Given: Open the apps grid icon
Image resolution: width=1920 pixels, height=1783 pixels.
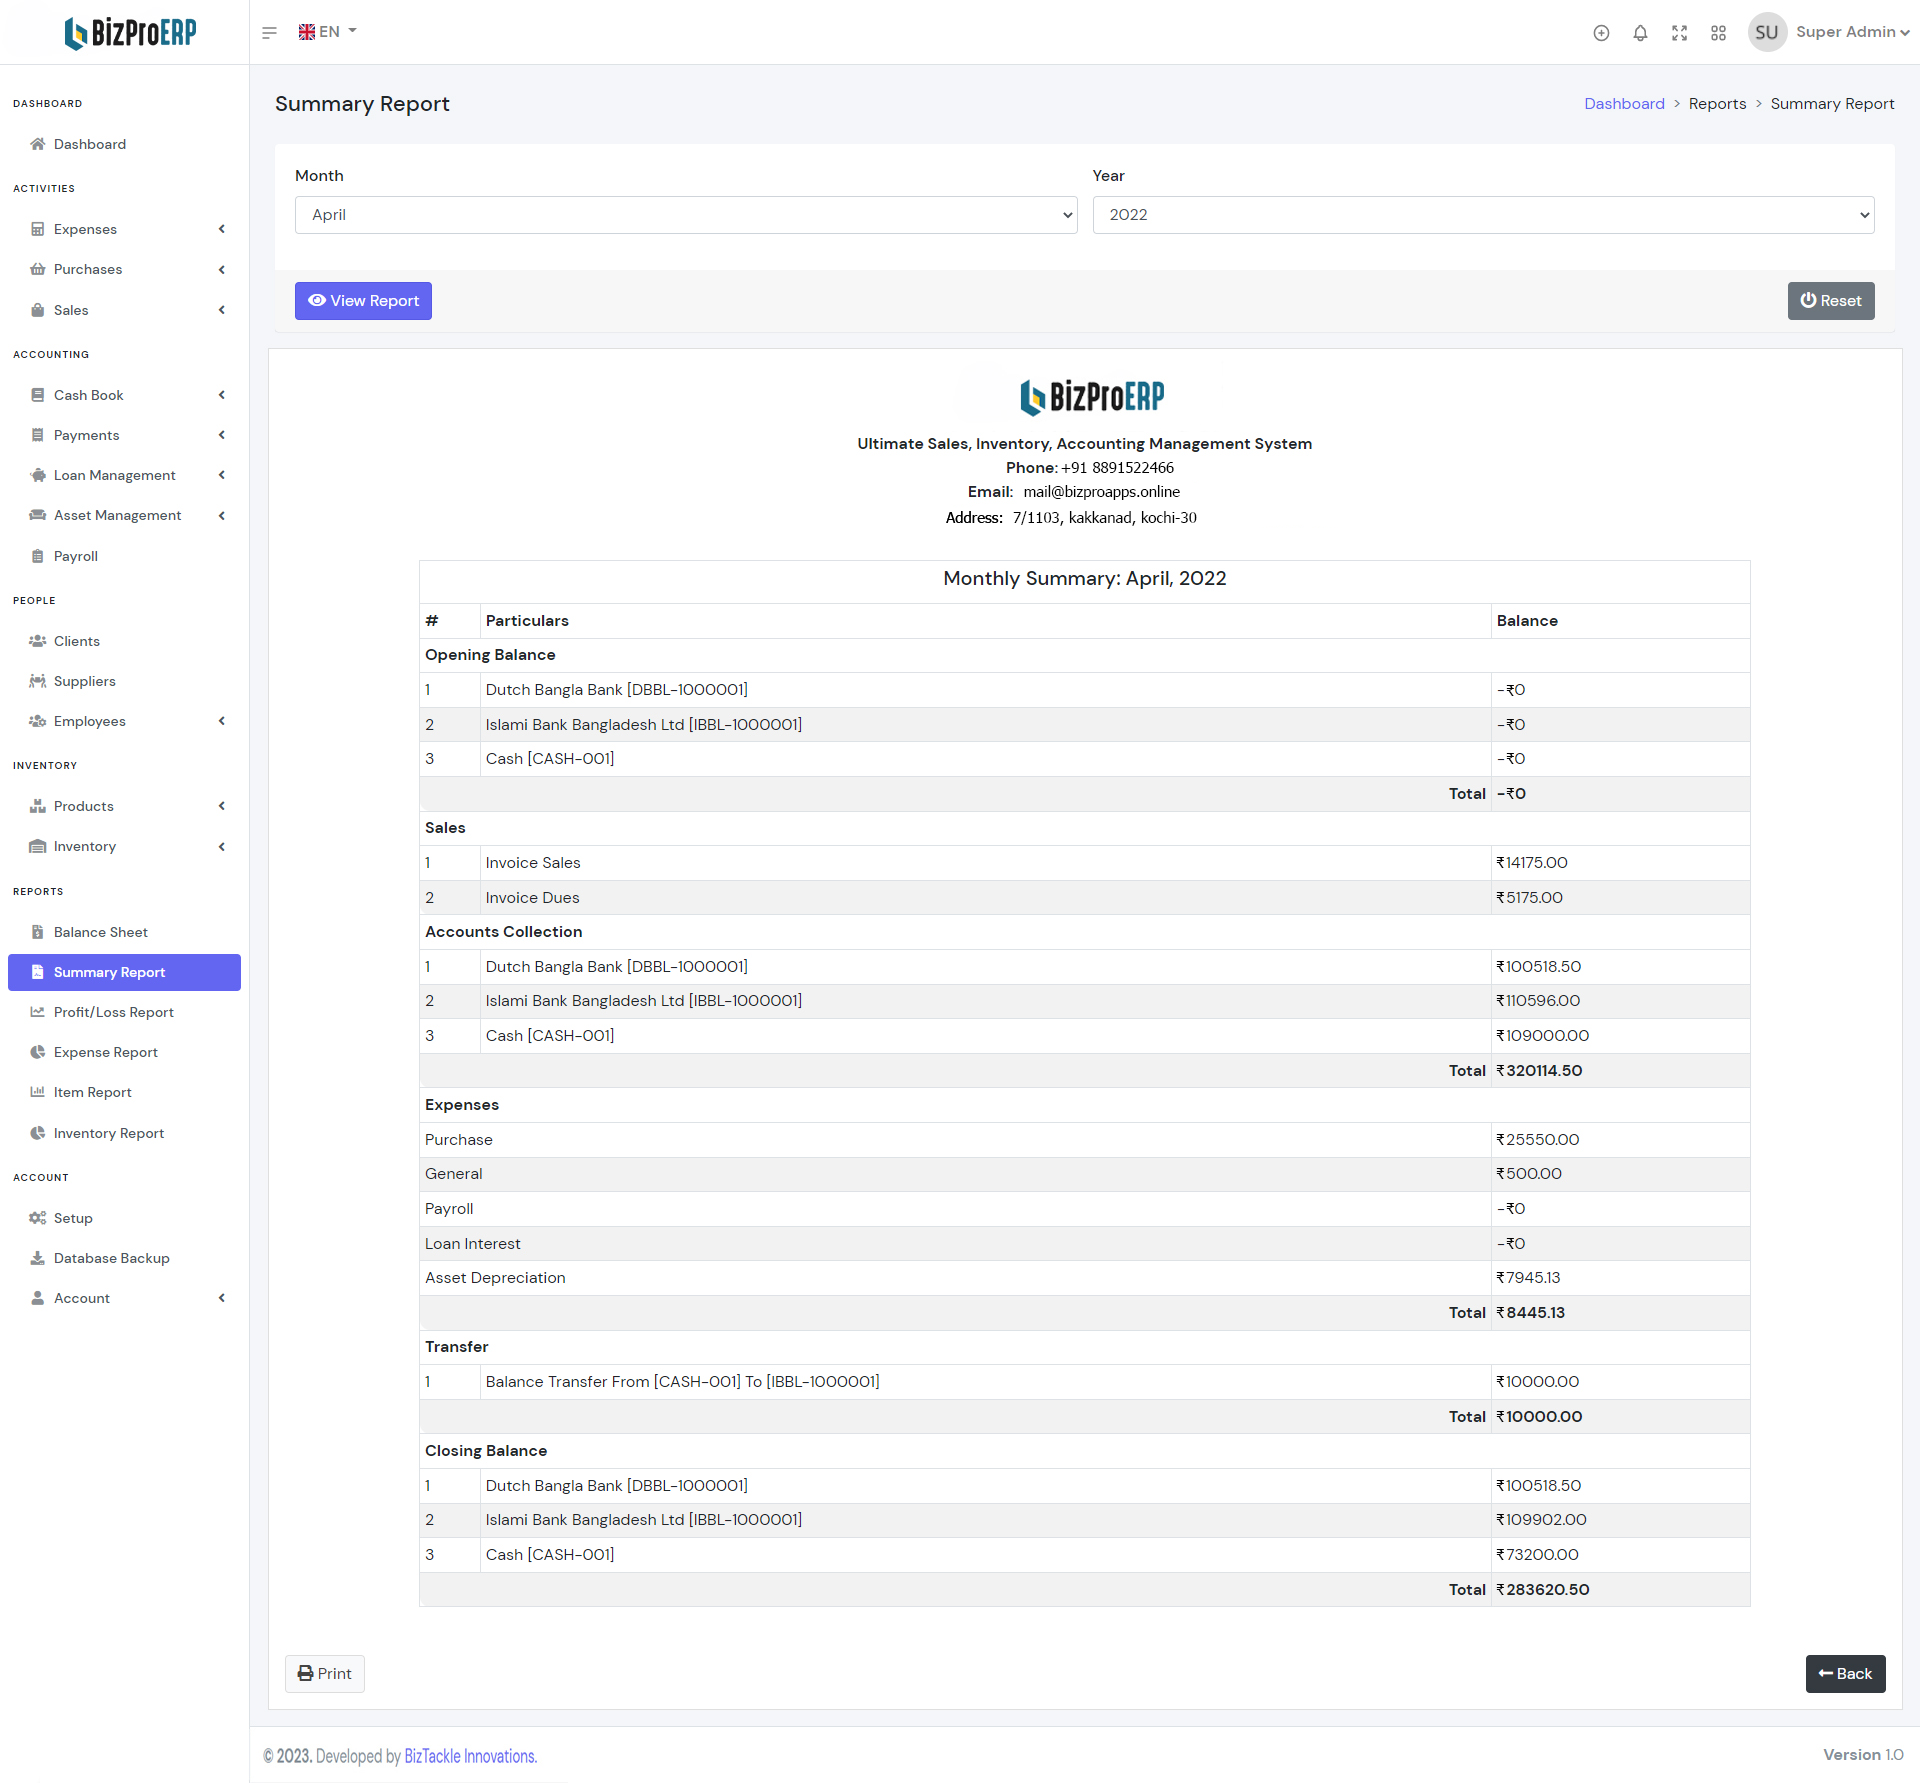Looking at the screenshot, I should (x=1718, y=33).
